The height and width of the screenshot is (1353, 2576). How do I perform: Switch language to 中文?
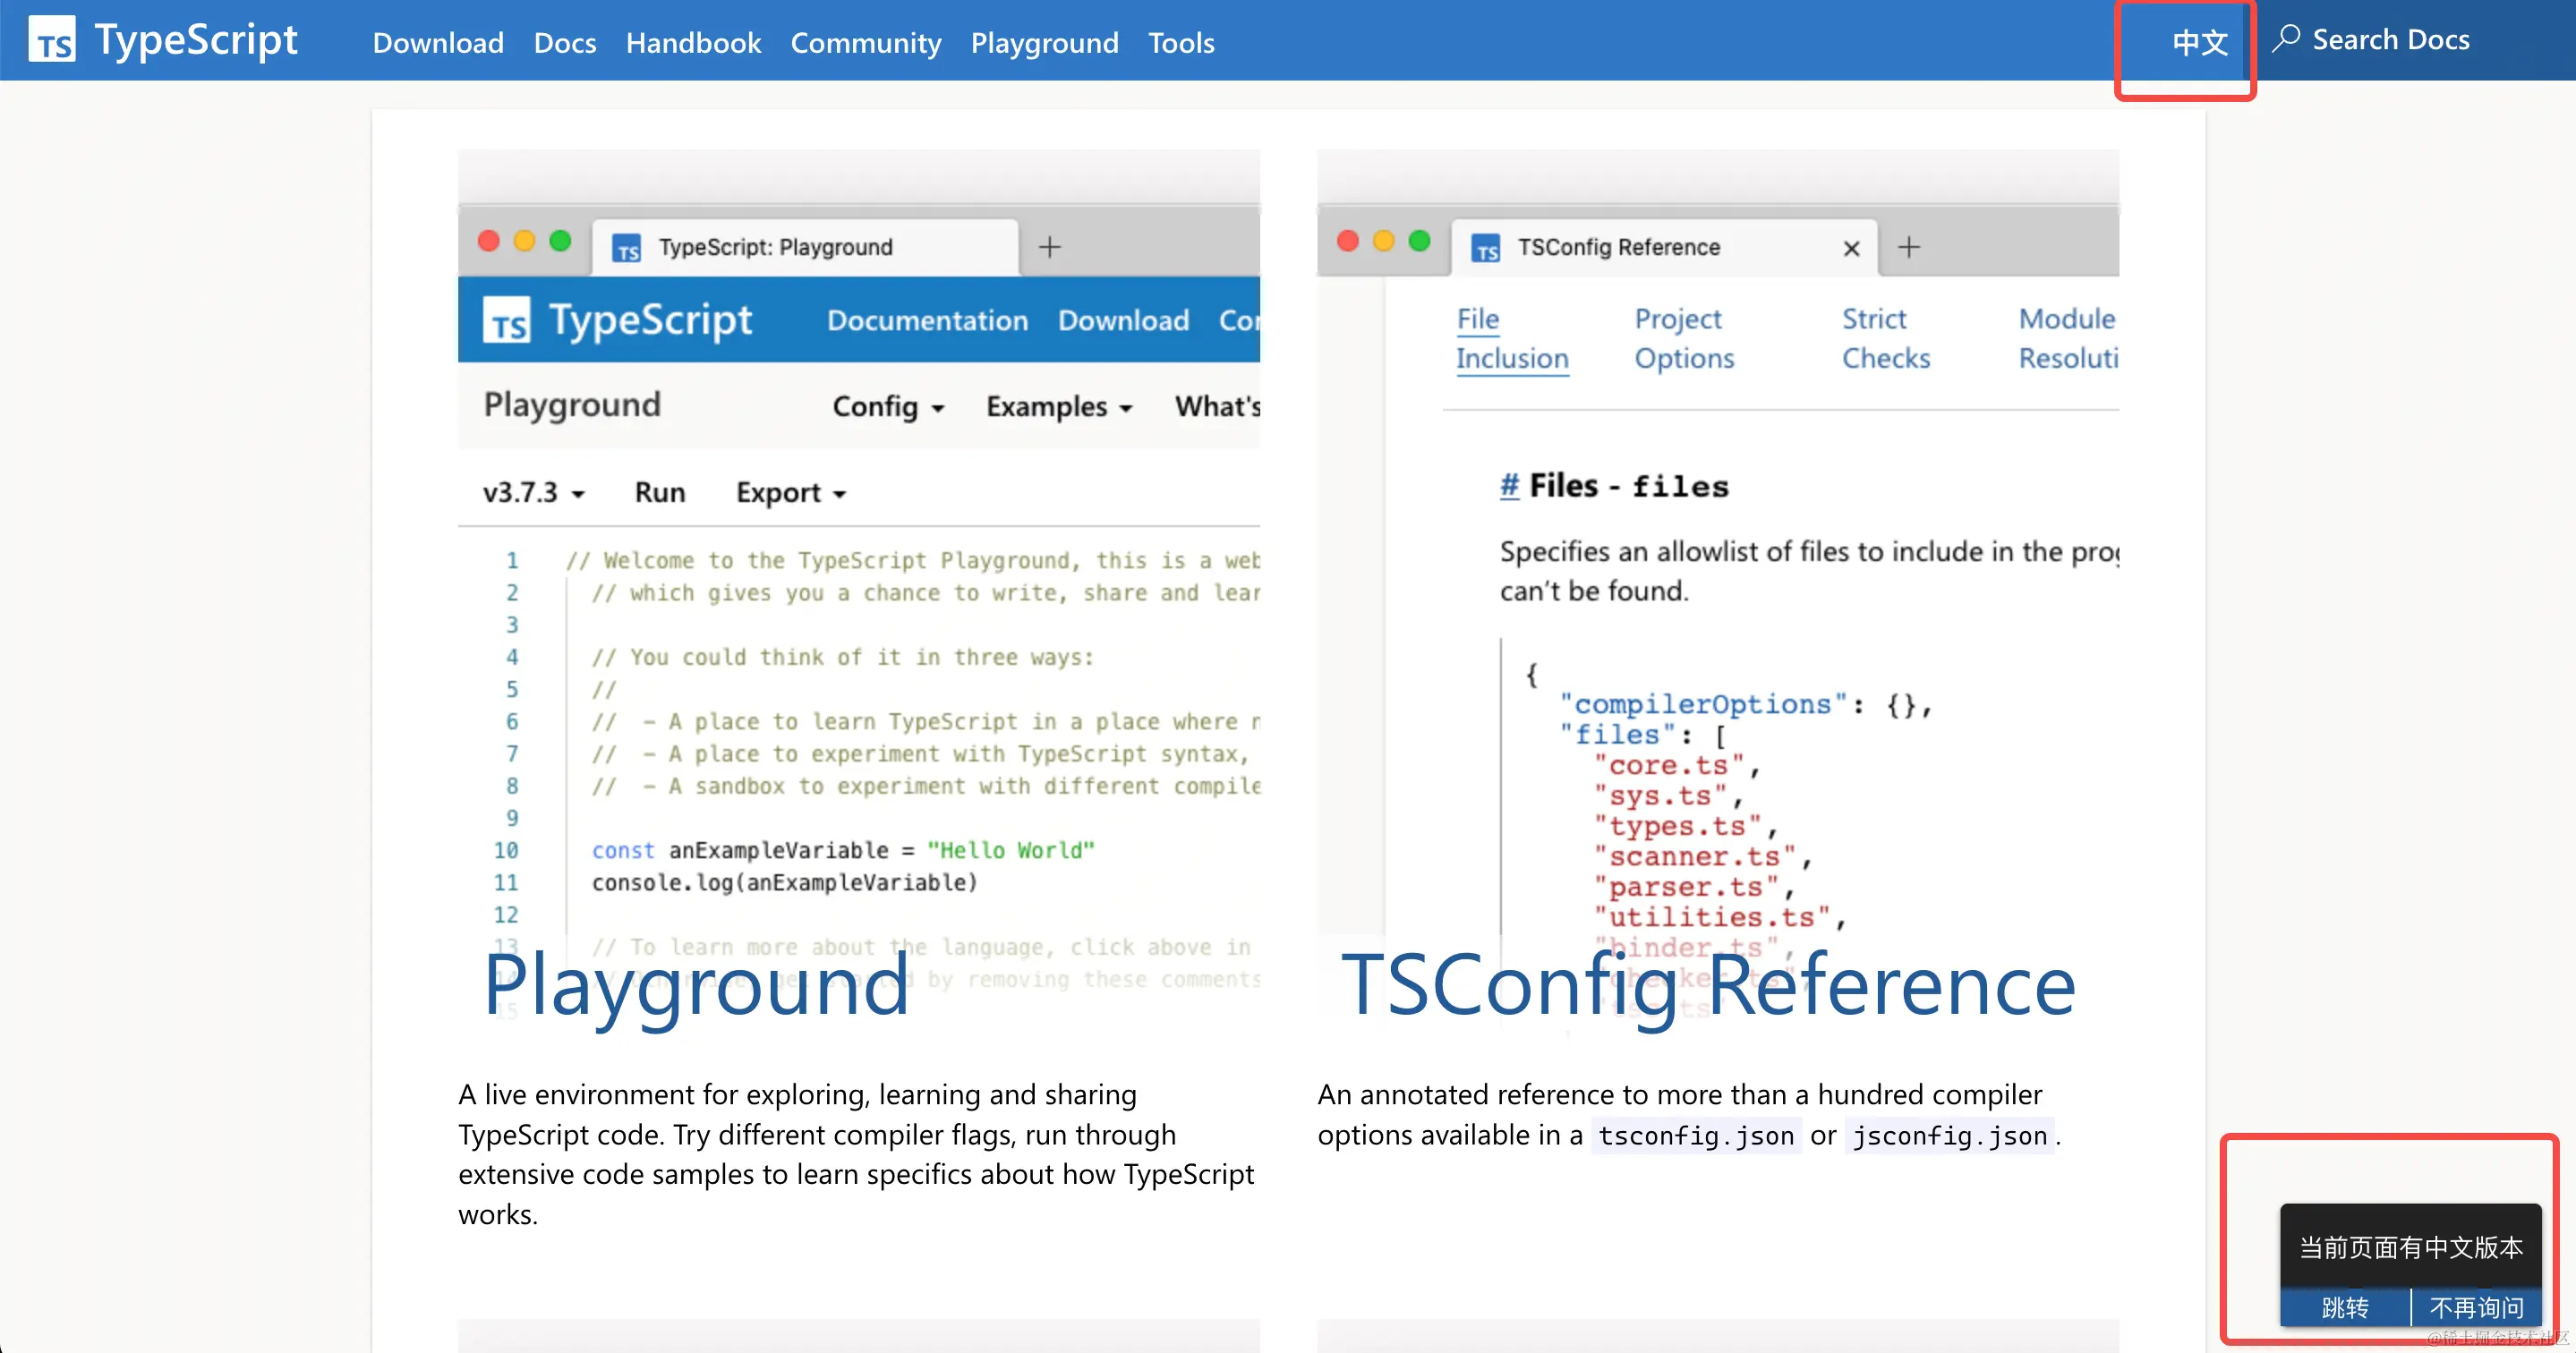pyautogui.click(x=2199, y=42)
